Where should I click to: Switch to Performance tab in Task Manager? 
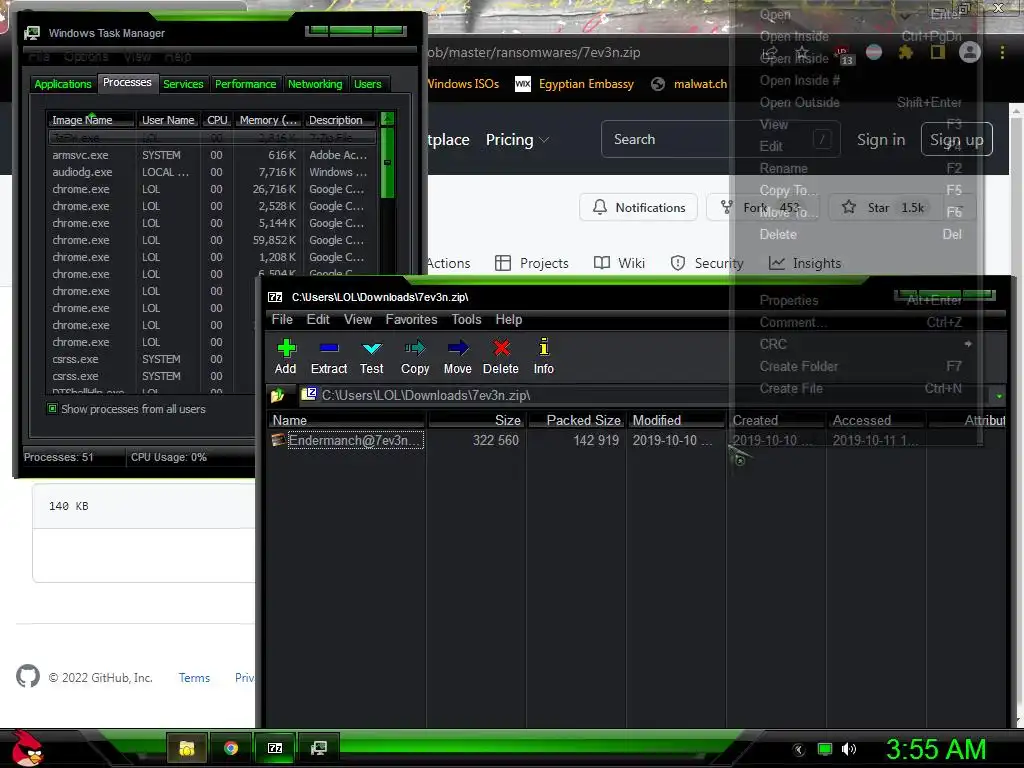coord(246,84)
